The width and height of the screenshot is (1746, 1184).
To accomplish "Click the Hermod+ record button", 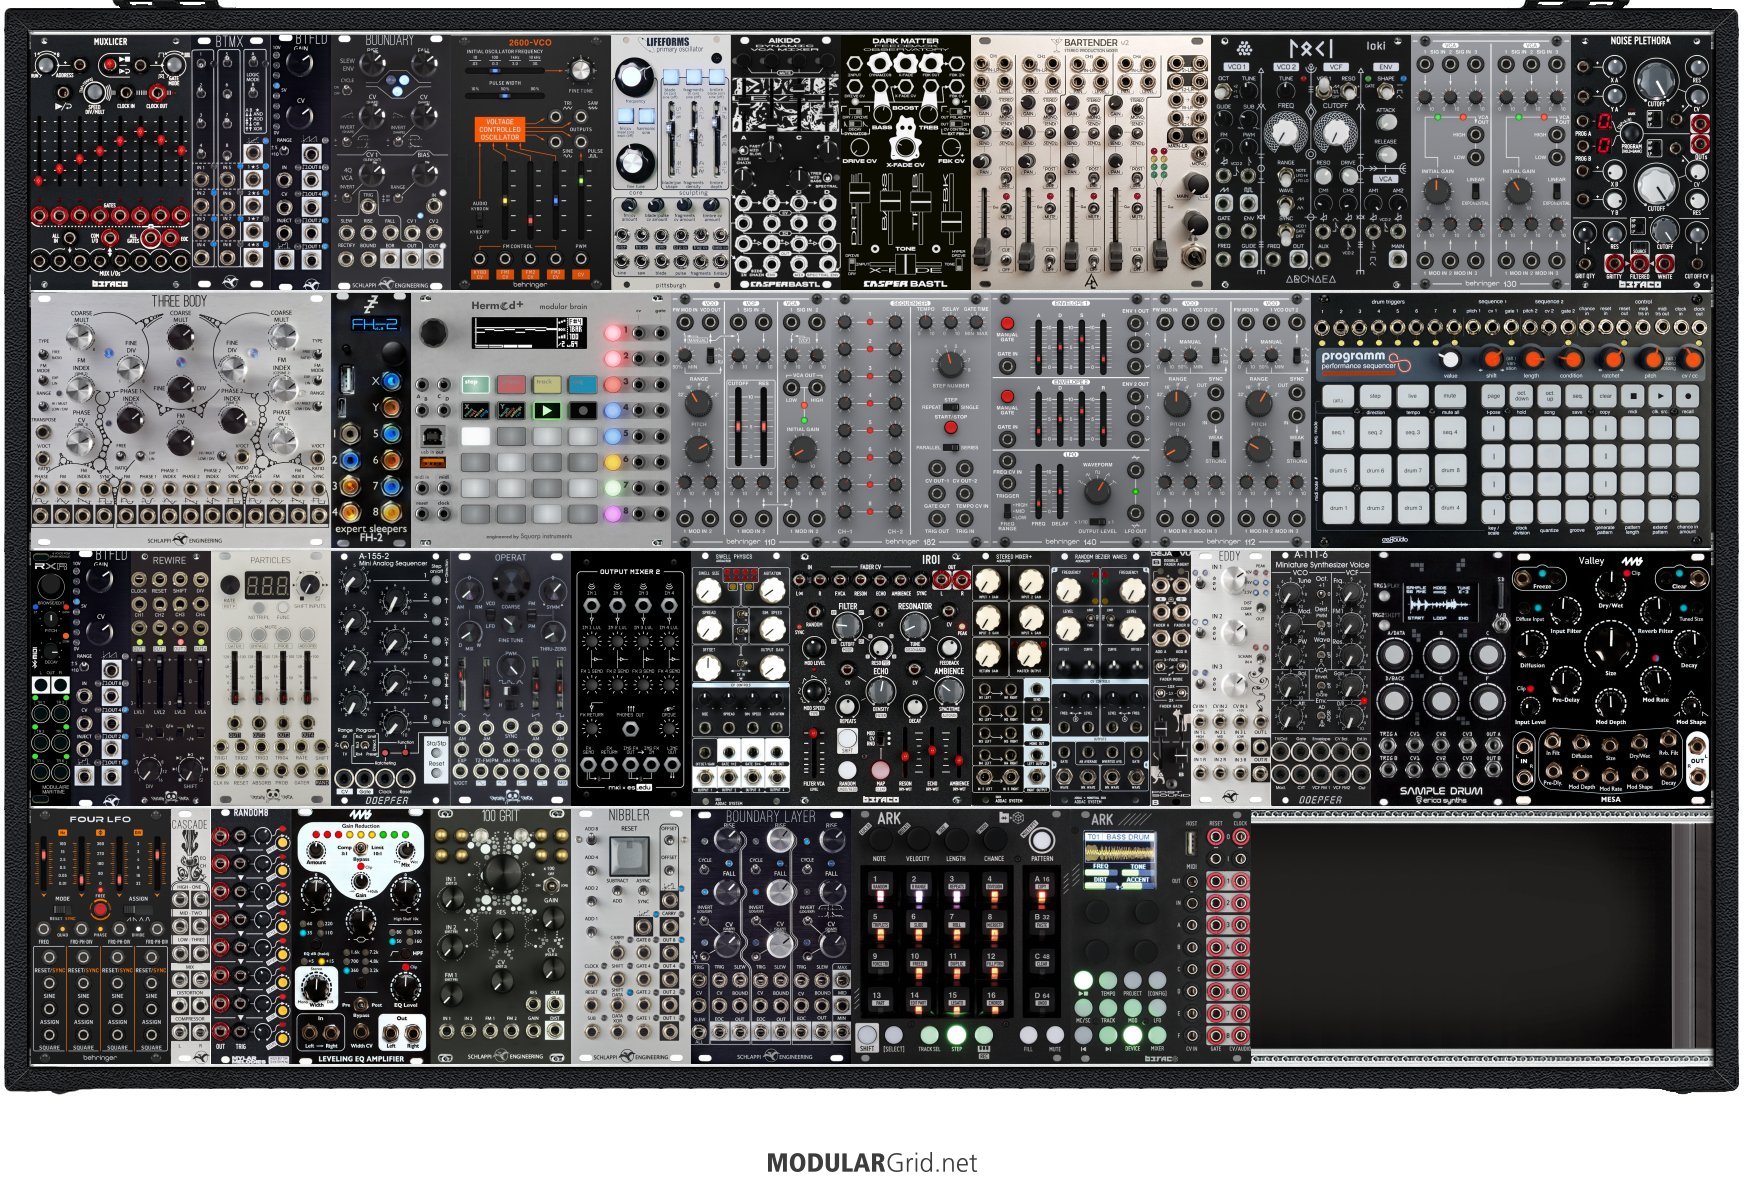I will [583, 410].
